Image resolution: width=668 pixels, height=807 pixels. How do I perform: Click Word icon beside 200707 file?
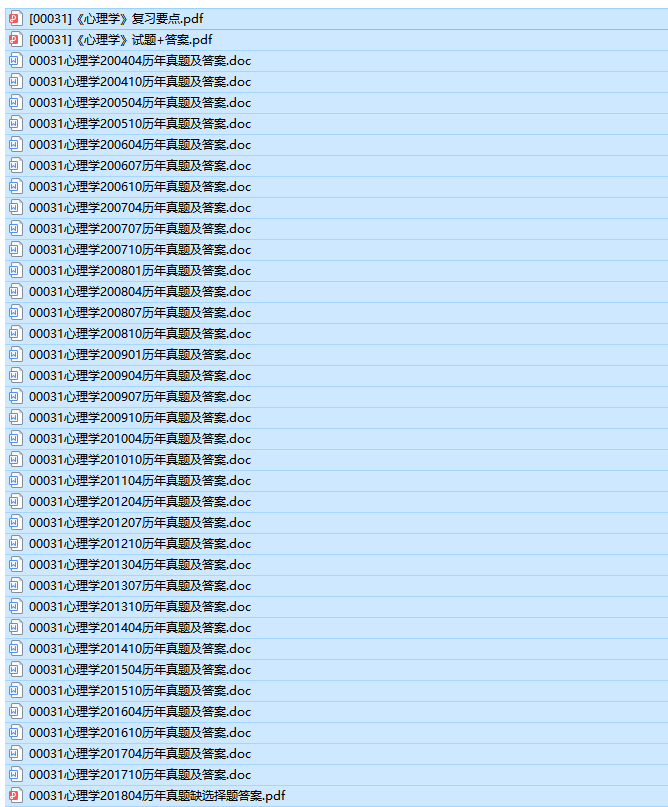click(x=15, y=229)
